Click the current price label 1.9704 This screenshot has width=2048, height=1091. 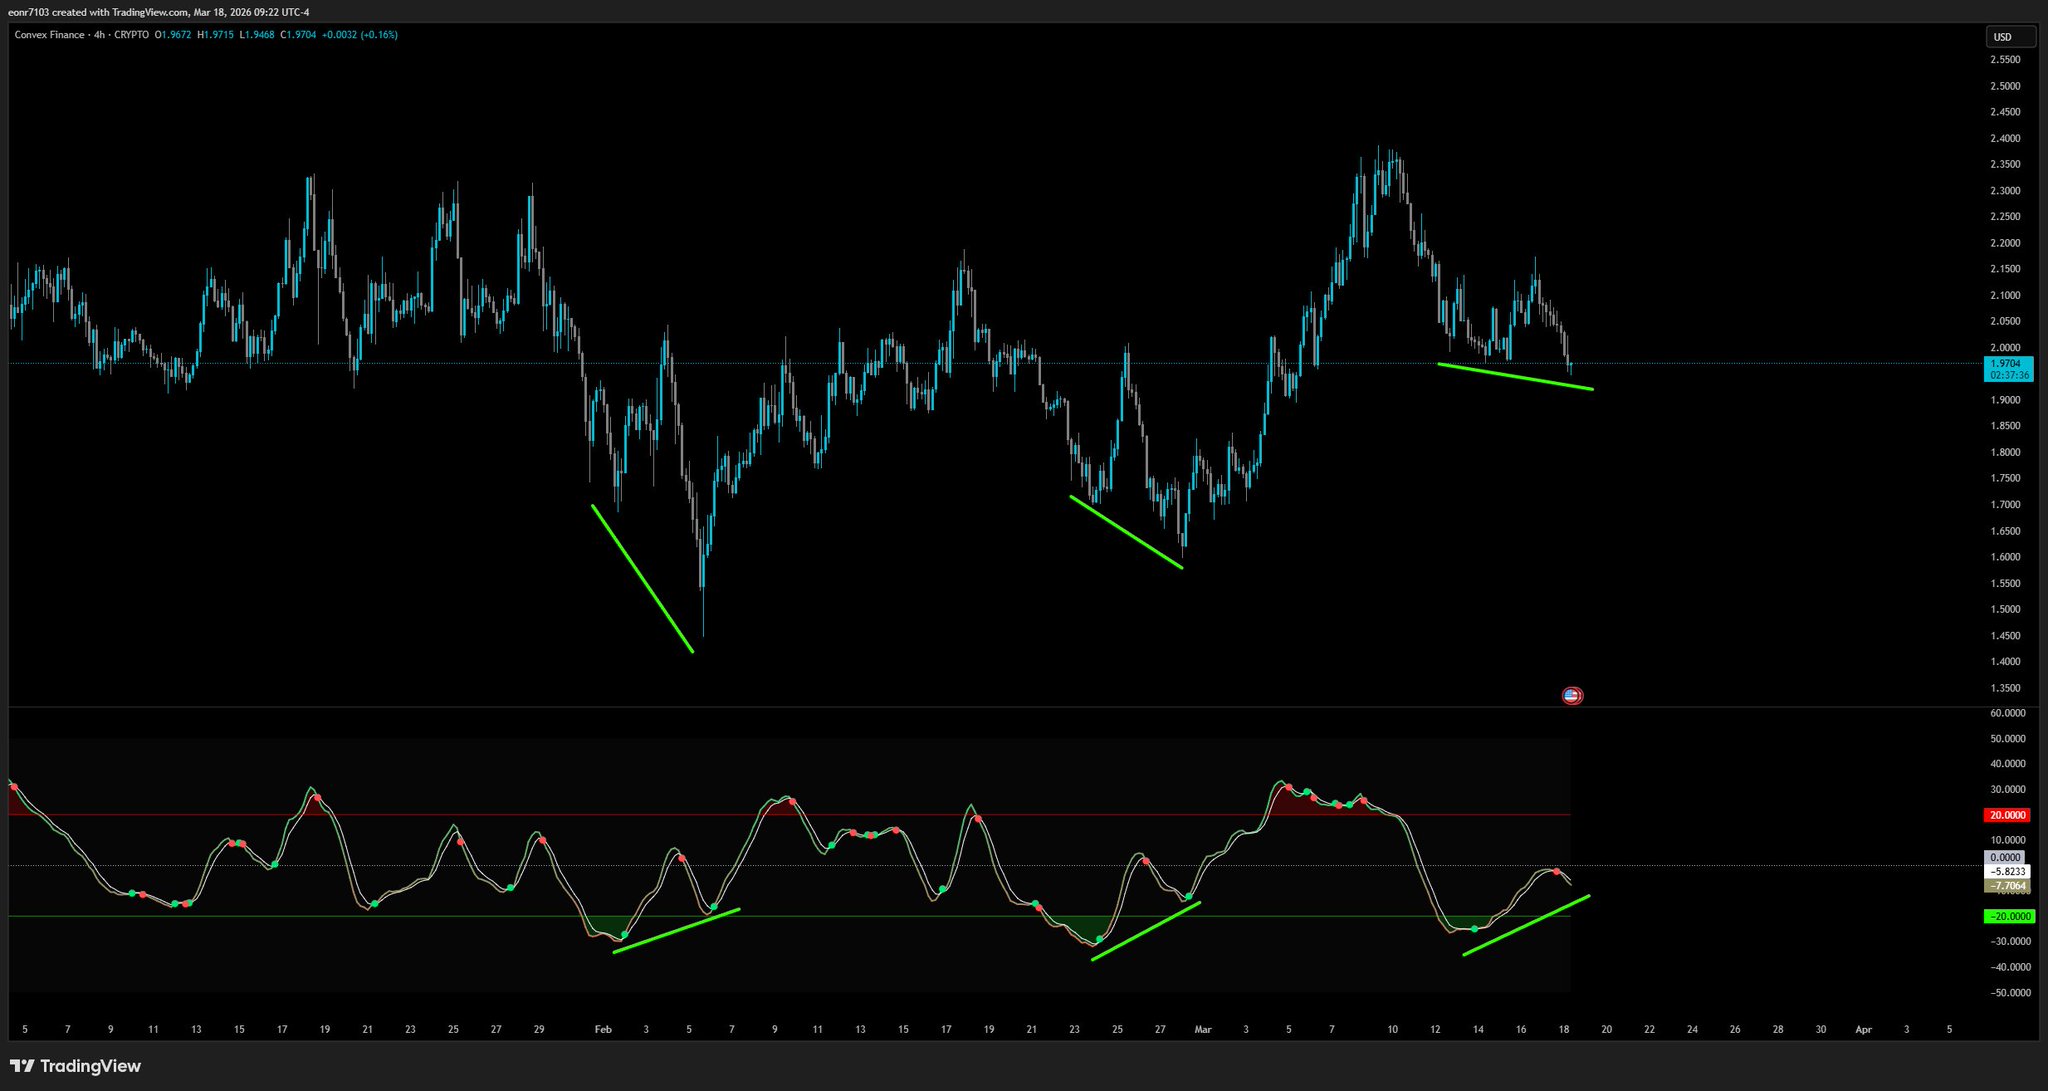click(x=2007, y=364)
